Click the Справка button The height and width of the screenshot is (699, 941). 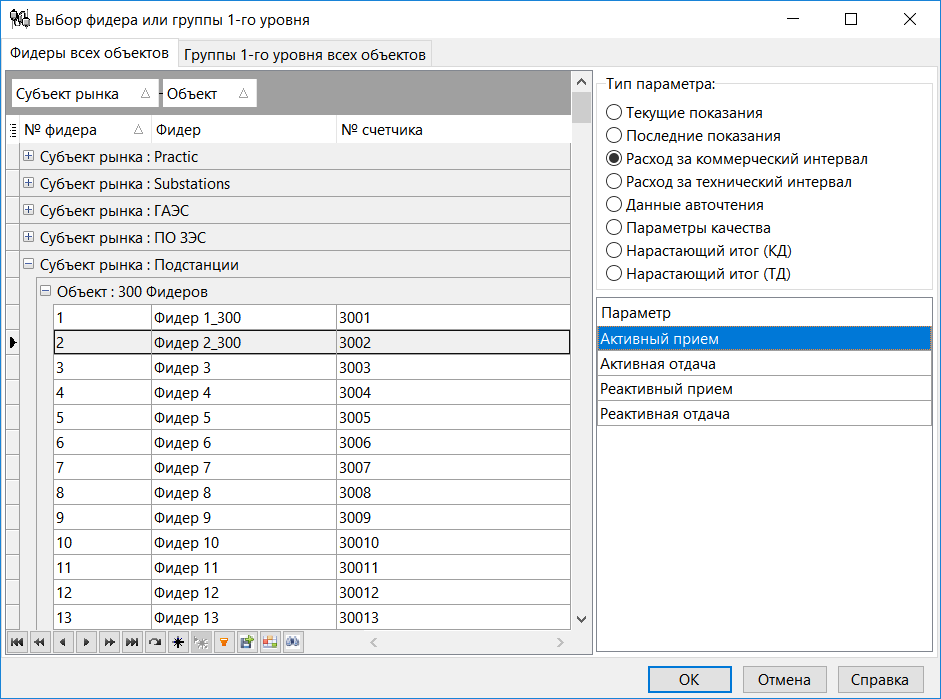click(x=879, y=678)
